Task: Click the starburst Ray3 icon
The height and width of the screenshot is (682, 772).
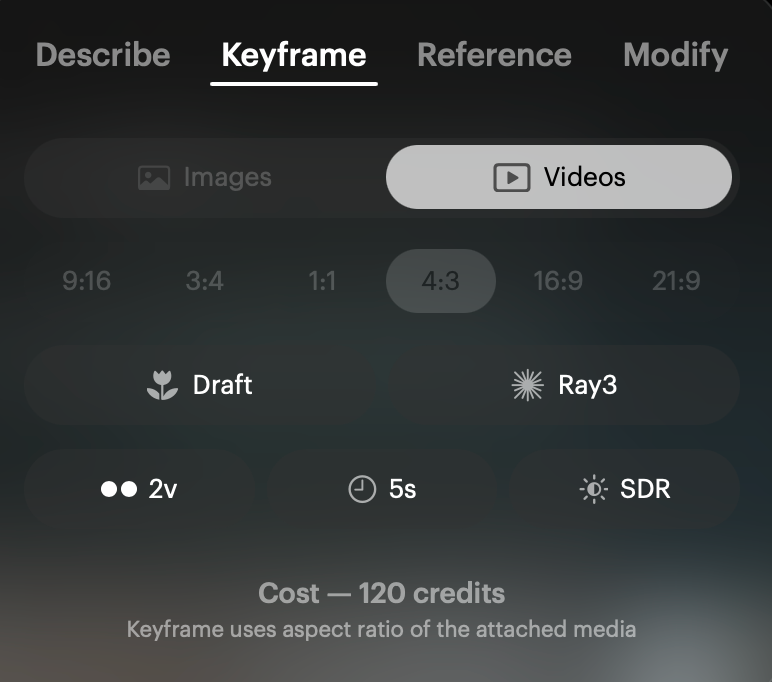Action: [528, 385]
